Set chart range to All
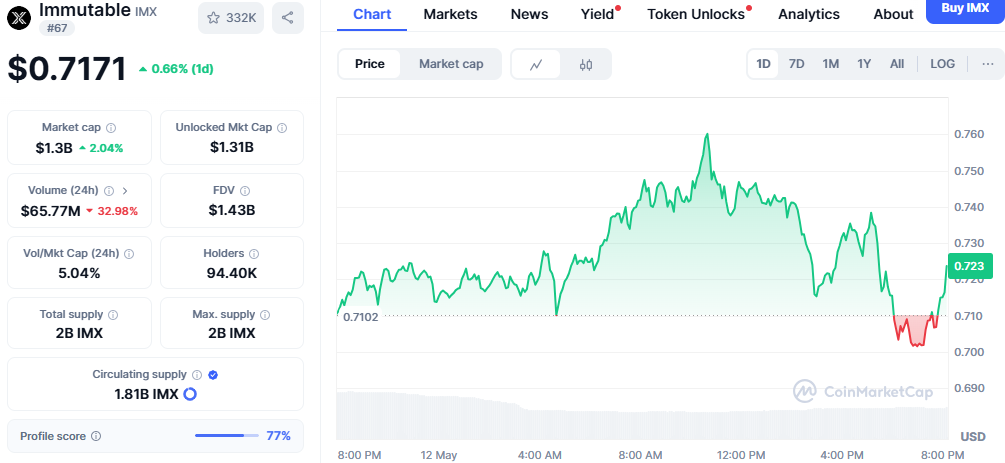This screenshot has height=463, width=1005. 897,63
